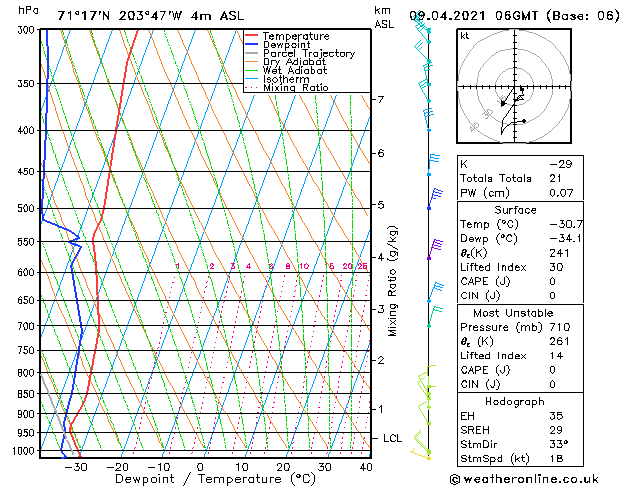Click the Most Unstable section heading
The image size is (629, 486).
(513, 313)
